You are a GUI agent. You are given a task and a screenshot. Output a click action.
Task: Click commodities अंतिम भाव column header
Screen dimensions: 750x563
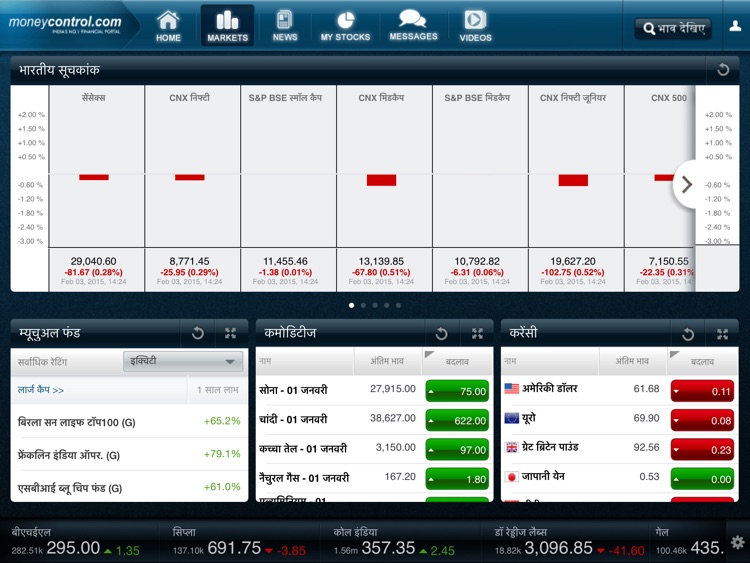pos(387,361)
